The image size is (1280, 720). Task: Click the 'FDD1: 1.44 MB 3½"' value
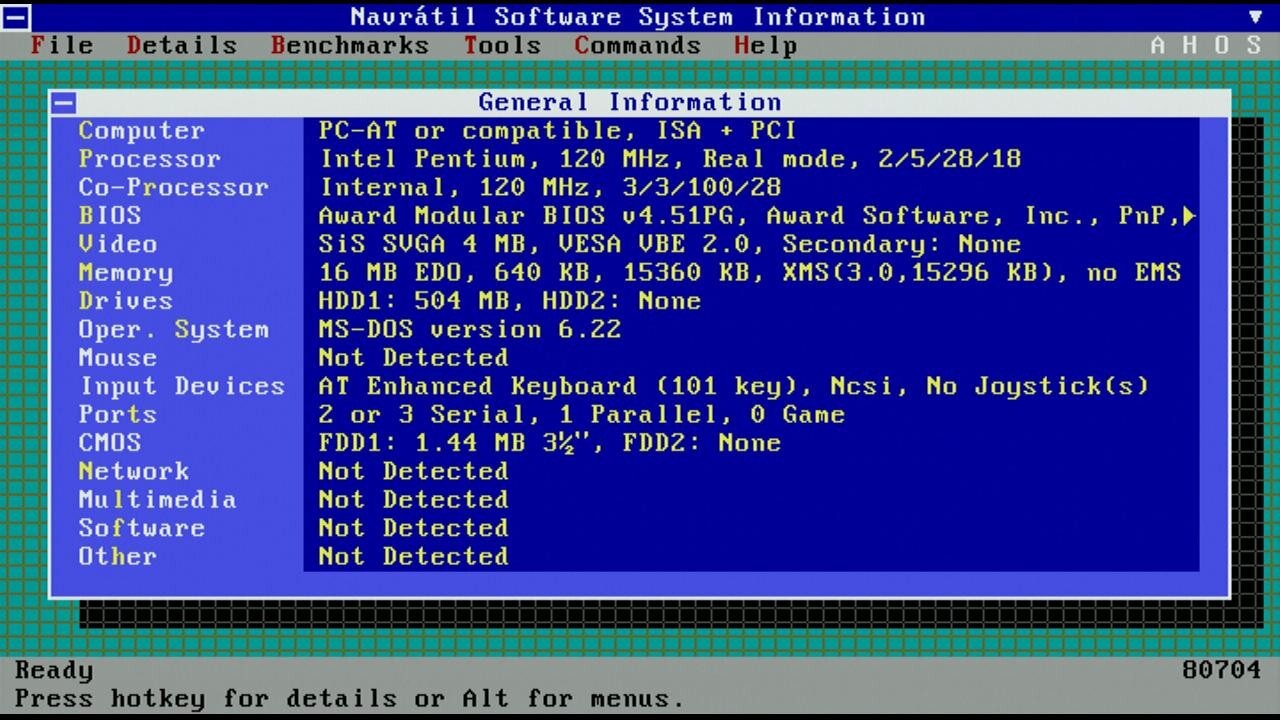click(454, 442)
